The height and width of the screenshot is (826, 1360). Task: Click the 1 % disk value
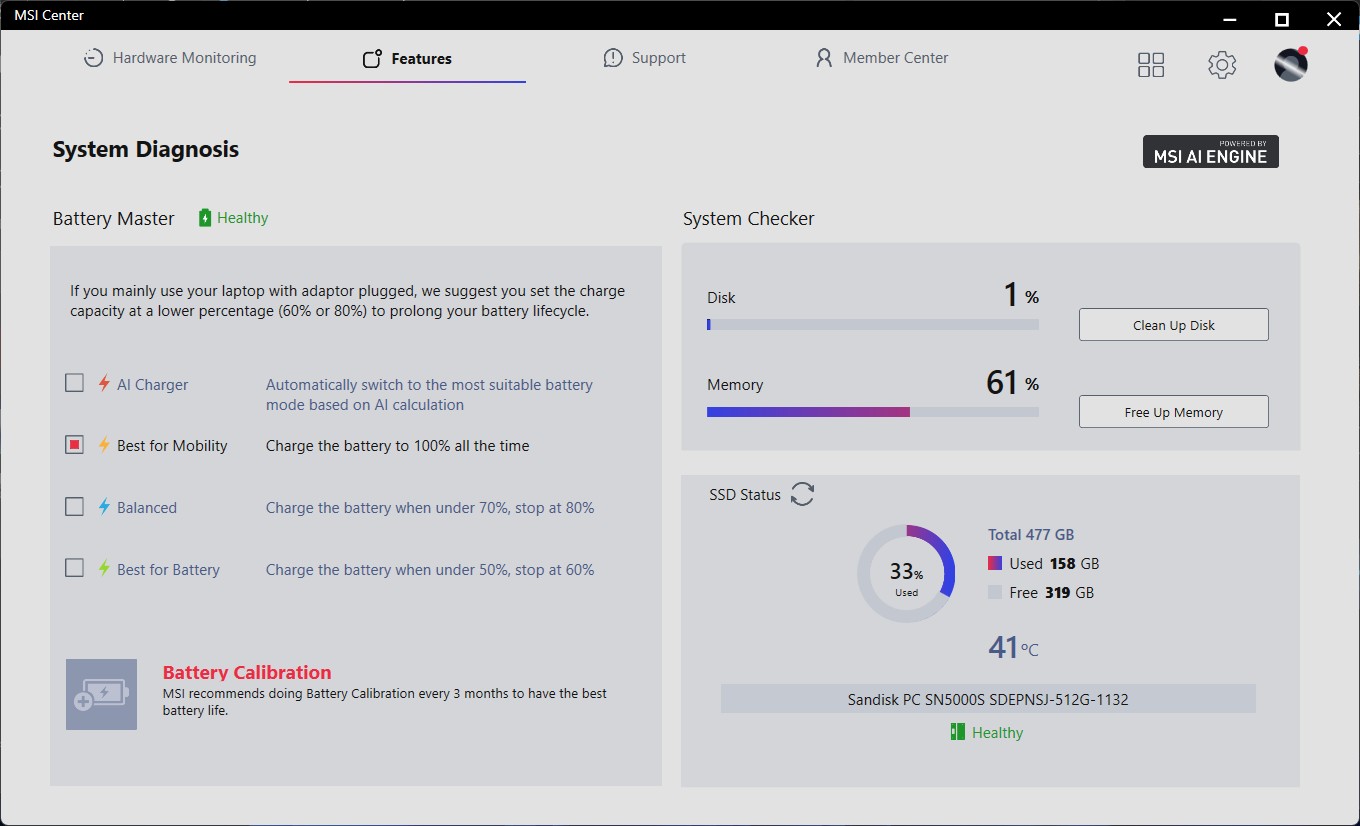click(1021, 295)
